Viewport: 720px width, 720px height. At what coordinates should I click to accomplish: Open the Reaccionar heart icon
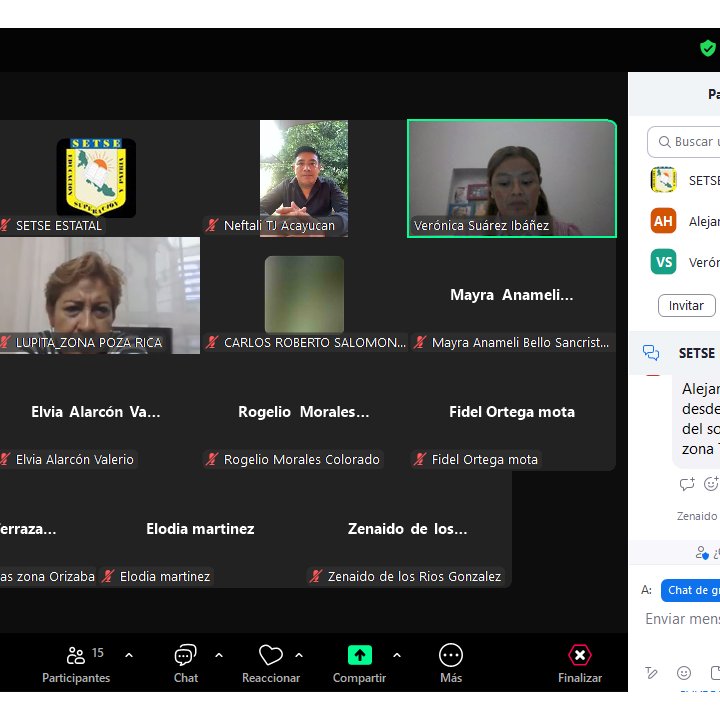tap(270, 655)
